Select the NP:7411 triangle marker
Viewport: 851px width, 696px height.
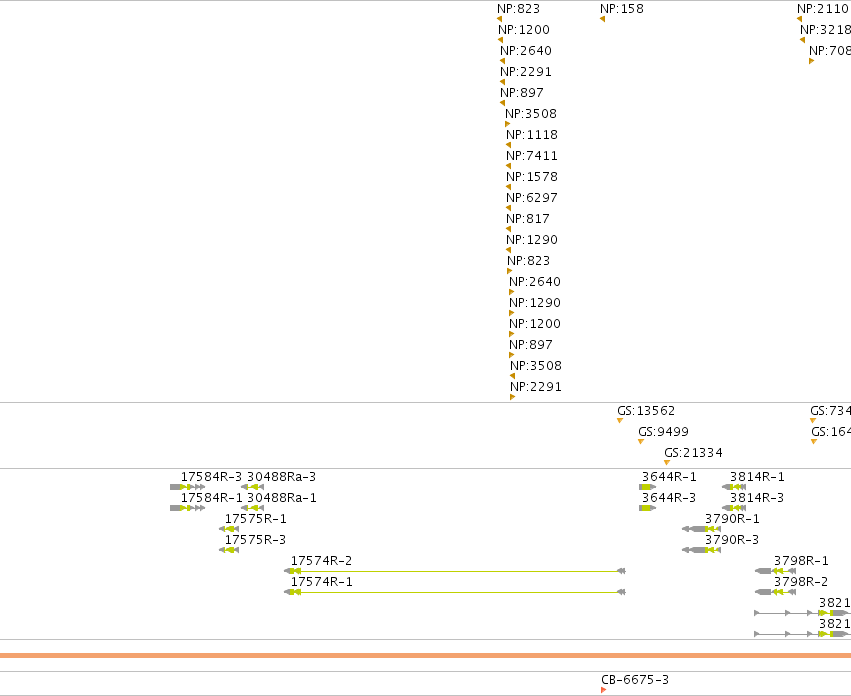509,166
